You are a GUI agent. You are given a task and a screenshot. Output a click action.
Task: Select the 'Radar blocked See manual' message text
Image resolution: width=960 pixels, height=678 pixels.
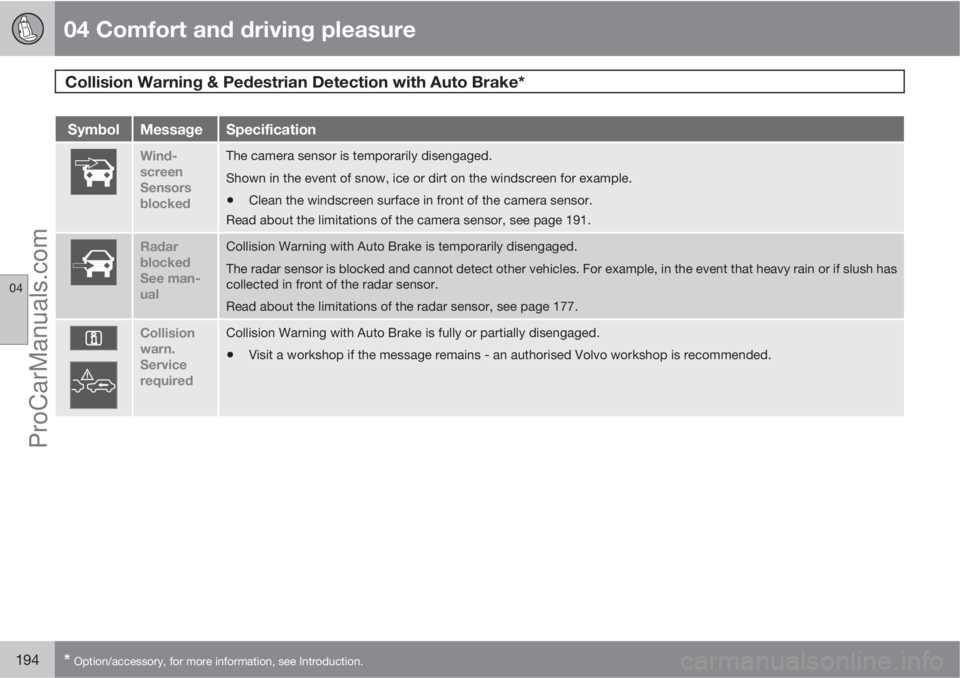click(x=170, y=270)
